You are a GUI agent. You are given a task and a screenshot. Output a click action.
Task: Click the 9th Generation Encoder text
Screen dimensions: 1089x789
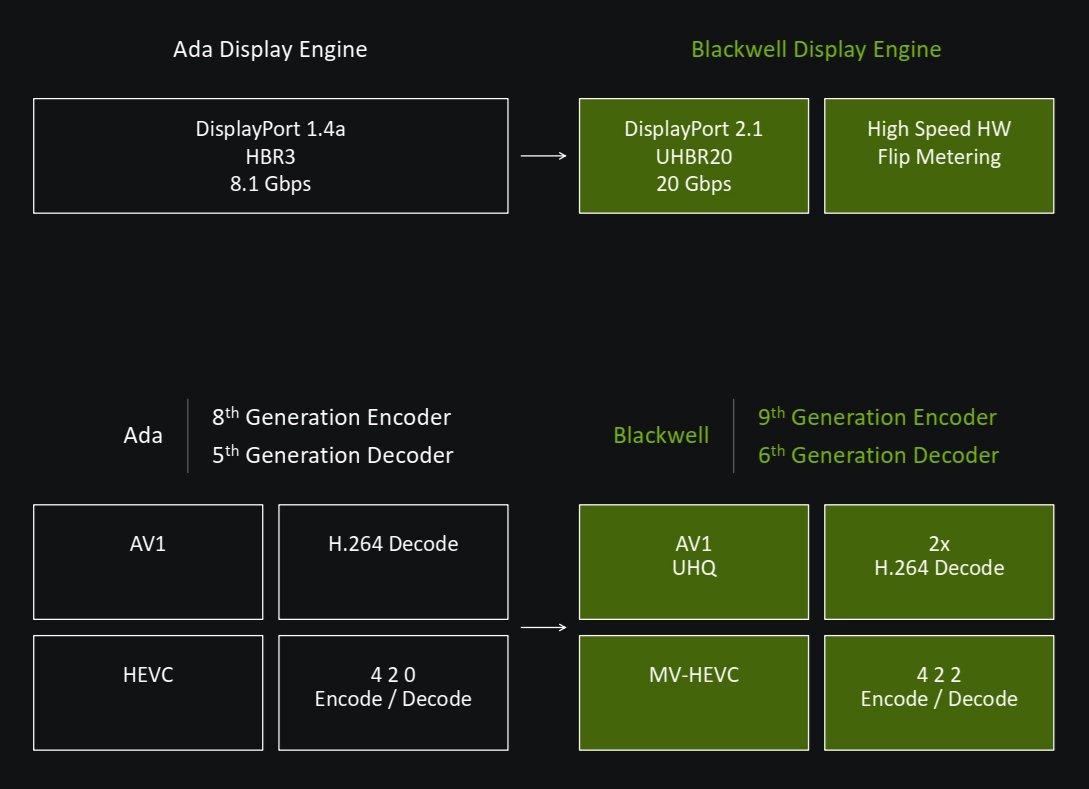click(x=877, y=417)
